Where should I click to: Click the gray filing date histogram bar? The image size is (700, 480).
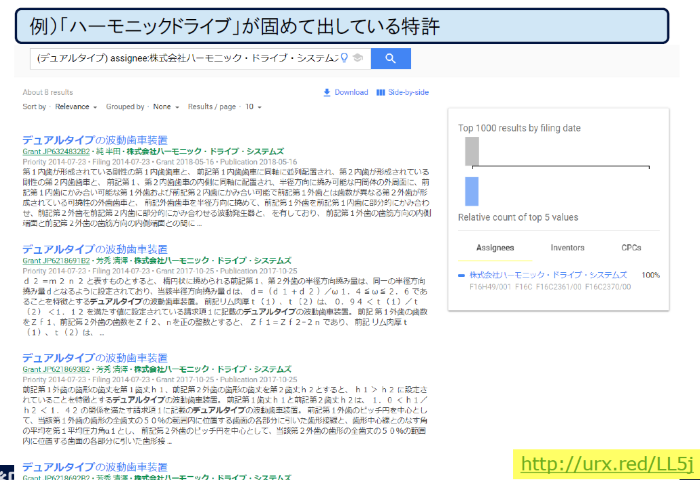point(472,151)
